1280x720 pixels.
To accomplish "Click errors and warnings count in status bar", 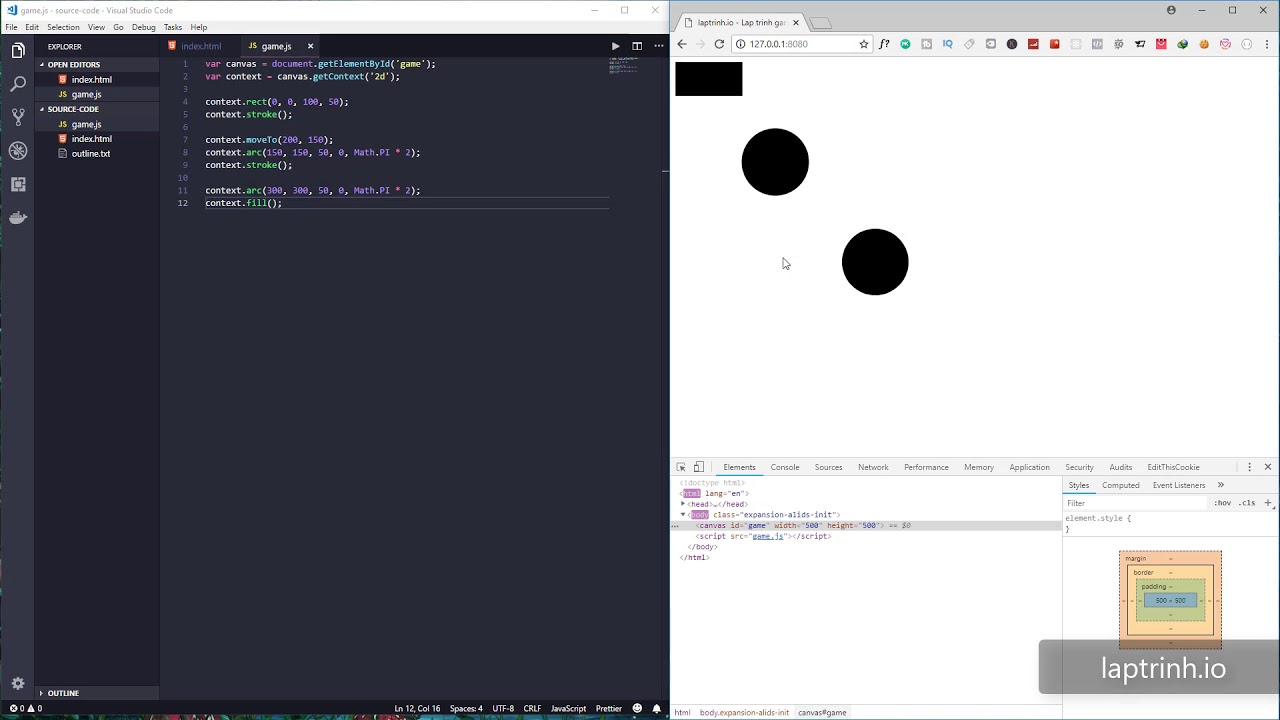I will [x=26, y=708].
